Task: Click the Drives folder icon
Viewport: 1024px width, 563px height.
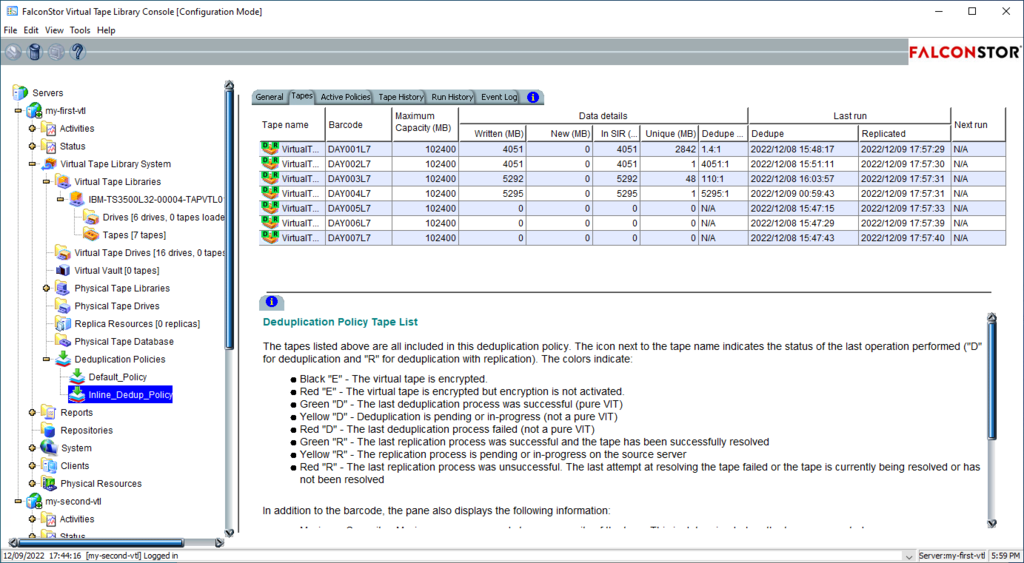Action: 91,217
